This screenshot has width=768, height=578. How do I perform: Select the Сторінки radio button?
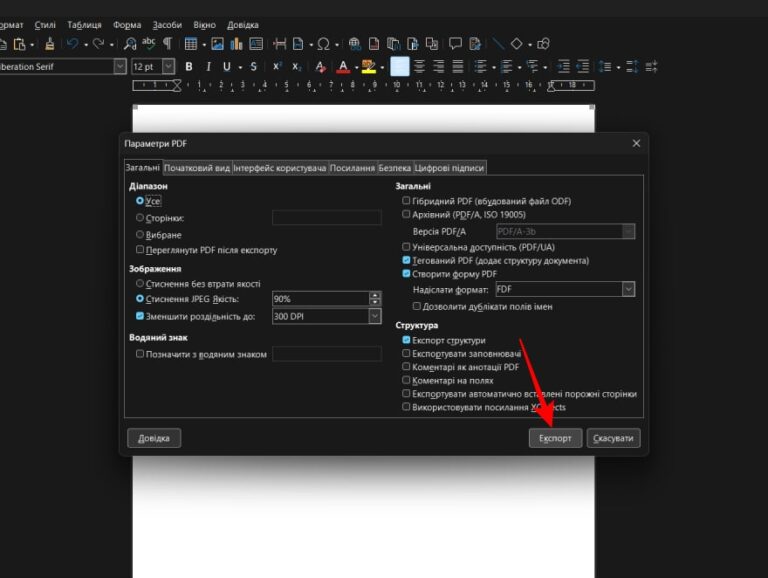pos(140,218)
